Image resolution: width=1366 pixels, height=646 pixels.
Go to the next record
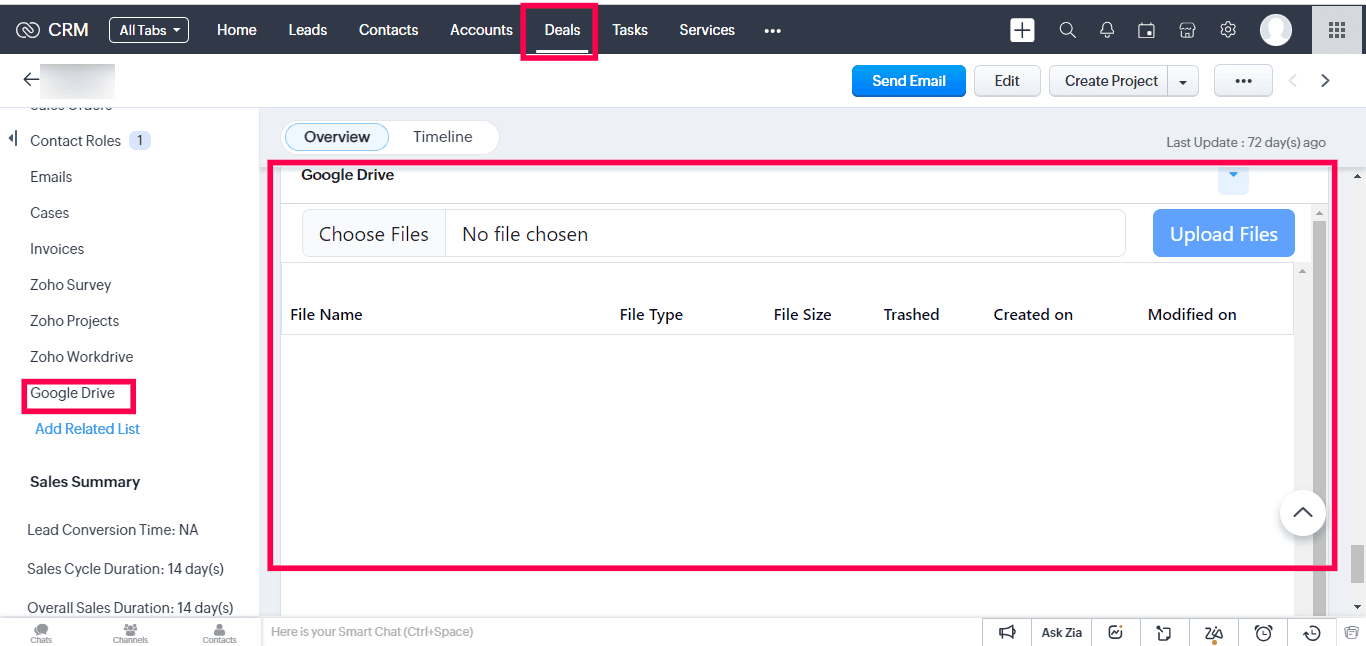(x=1326, y=81)
